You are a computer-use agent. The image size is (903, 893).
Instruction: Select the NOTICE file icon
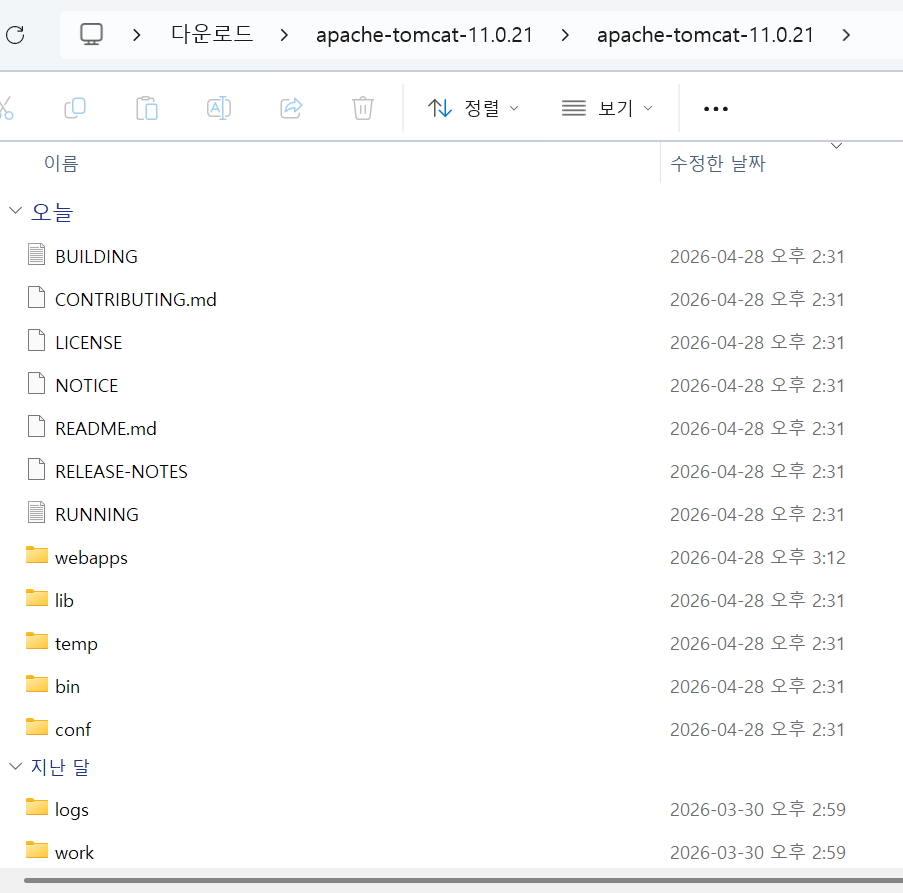(36, 383)
